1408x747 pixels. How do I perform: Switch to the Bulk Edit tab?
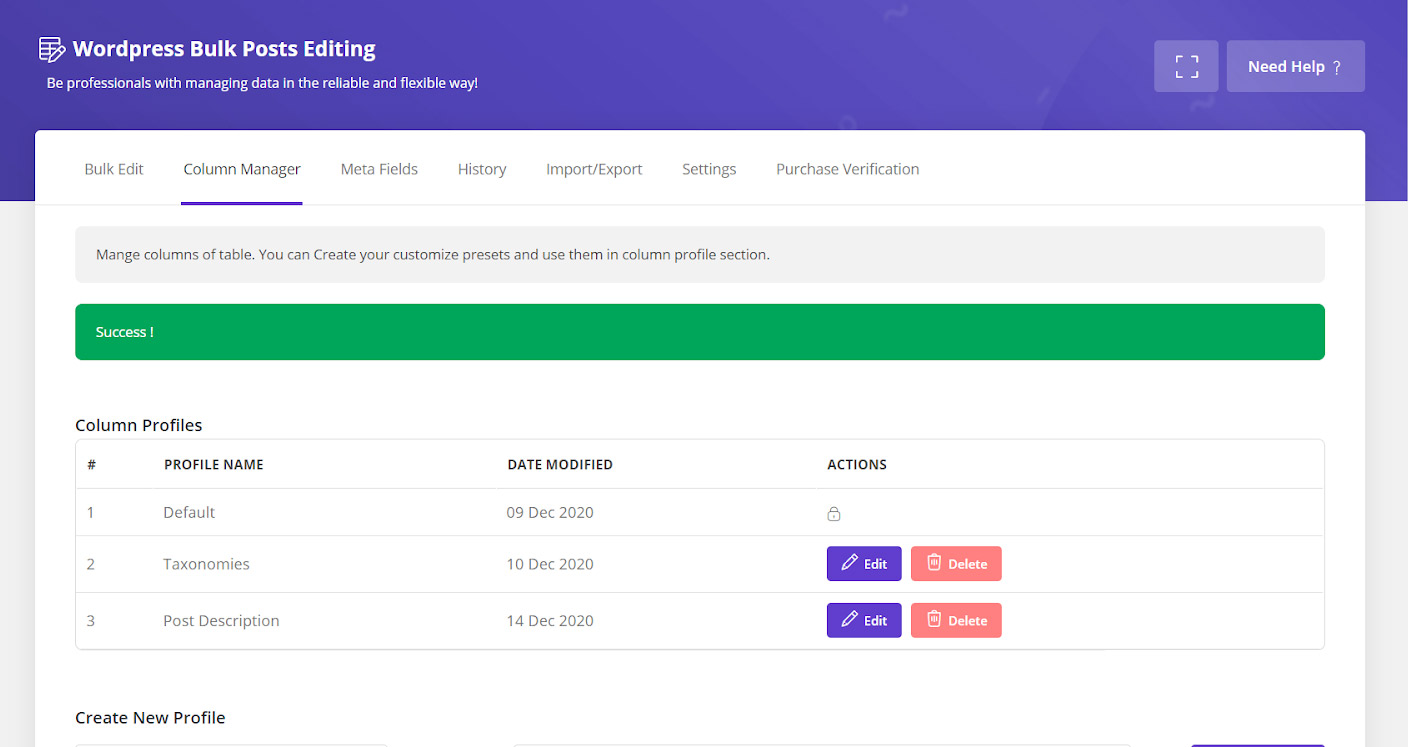click(114, 169)
